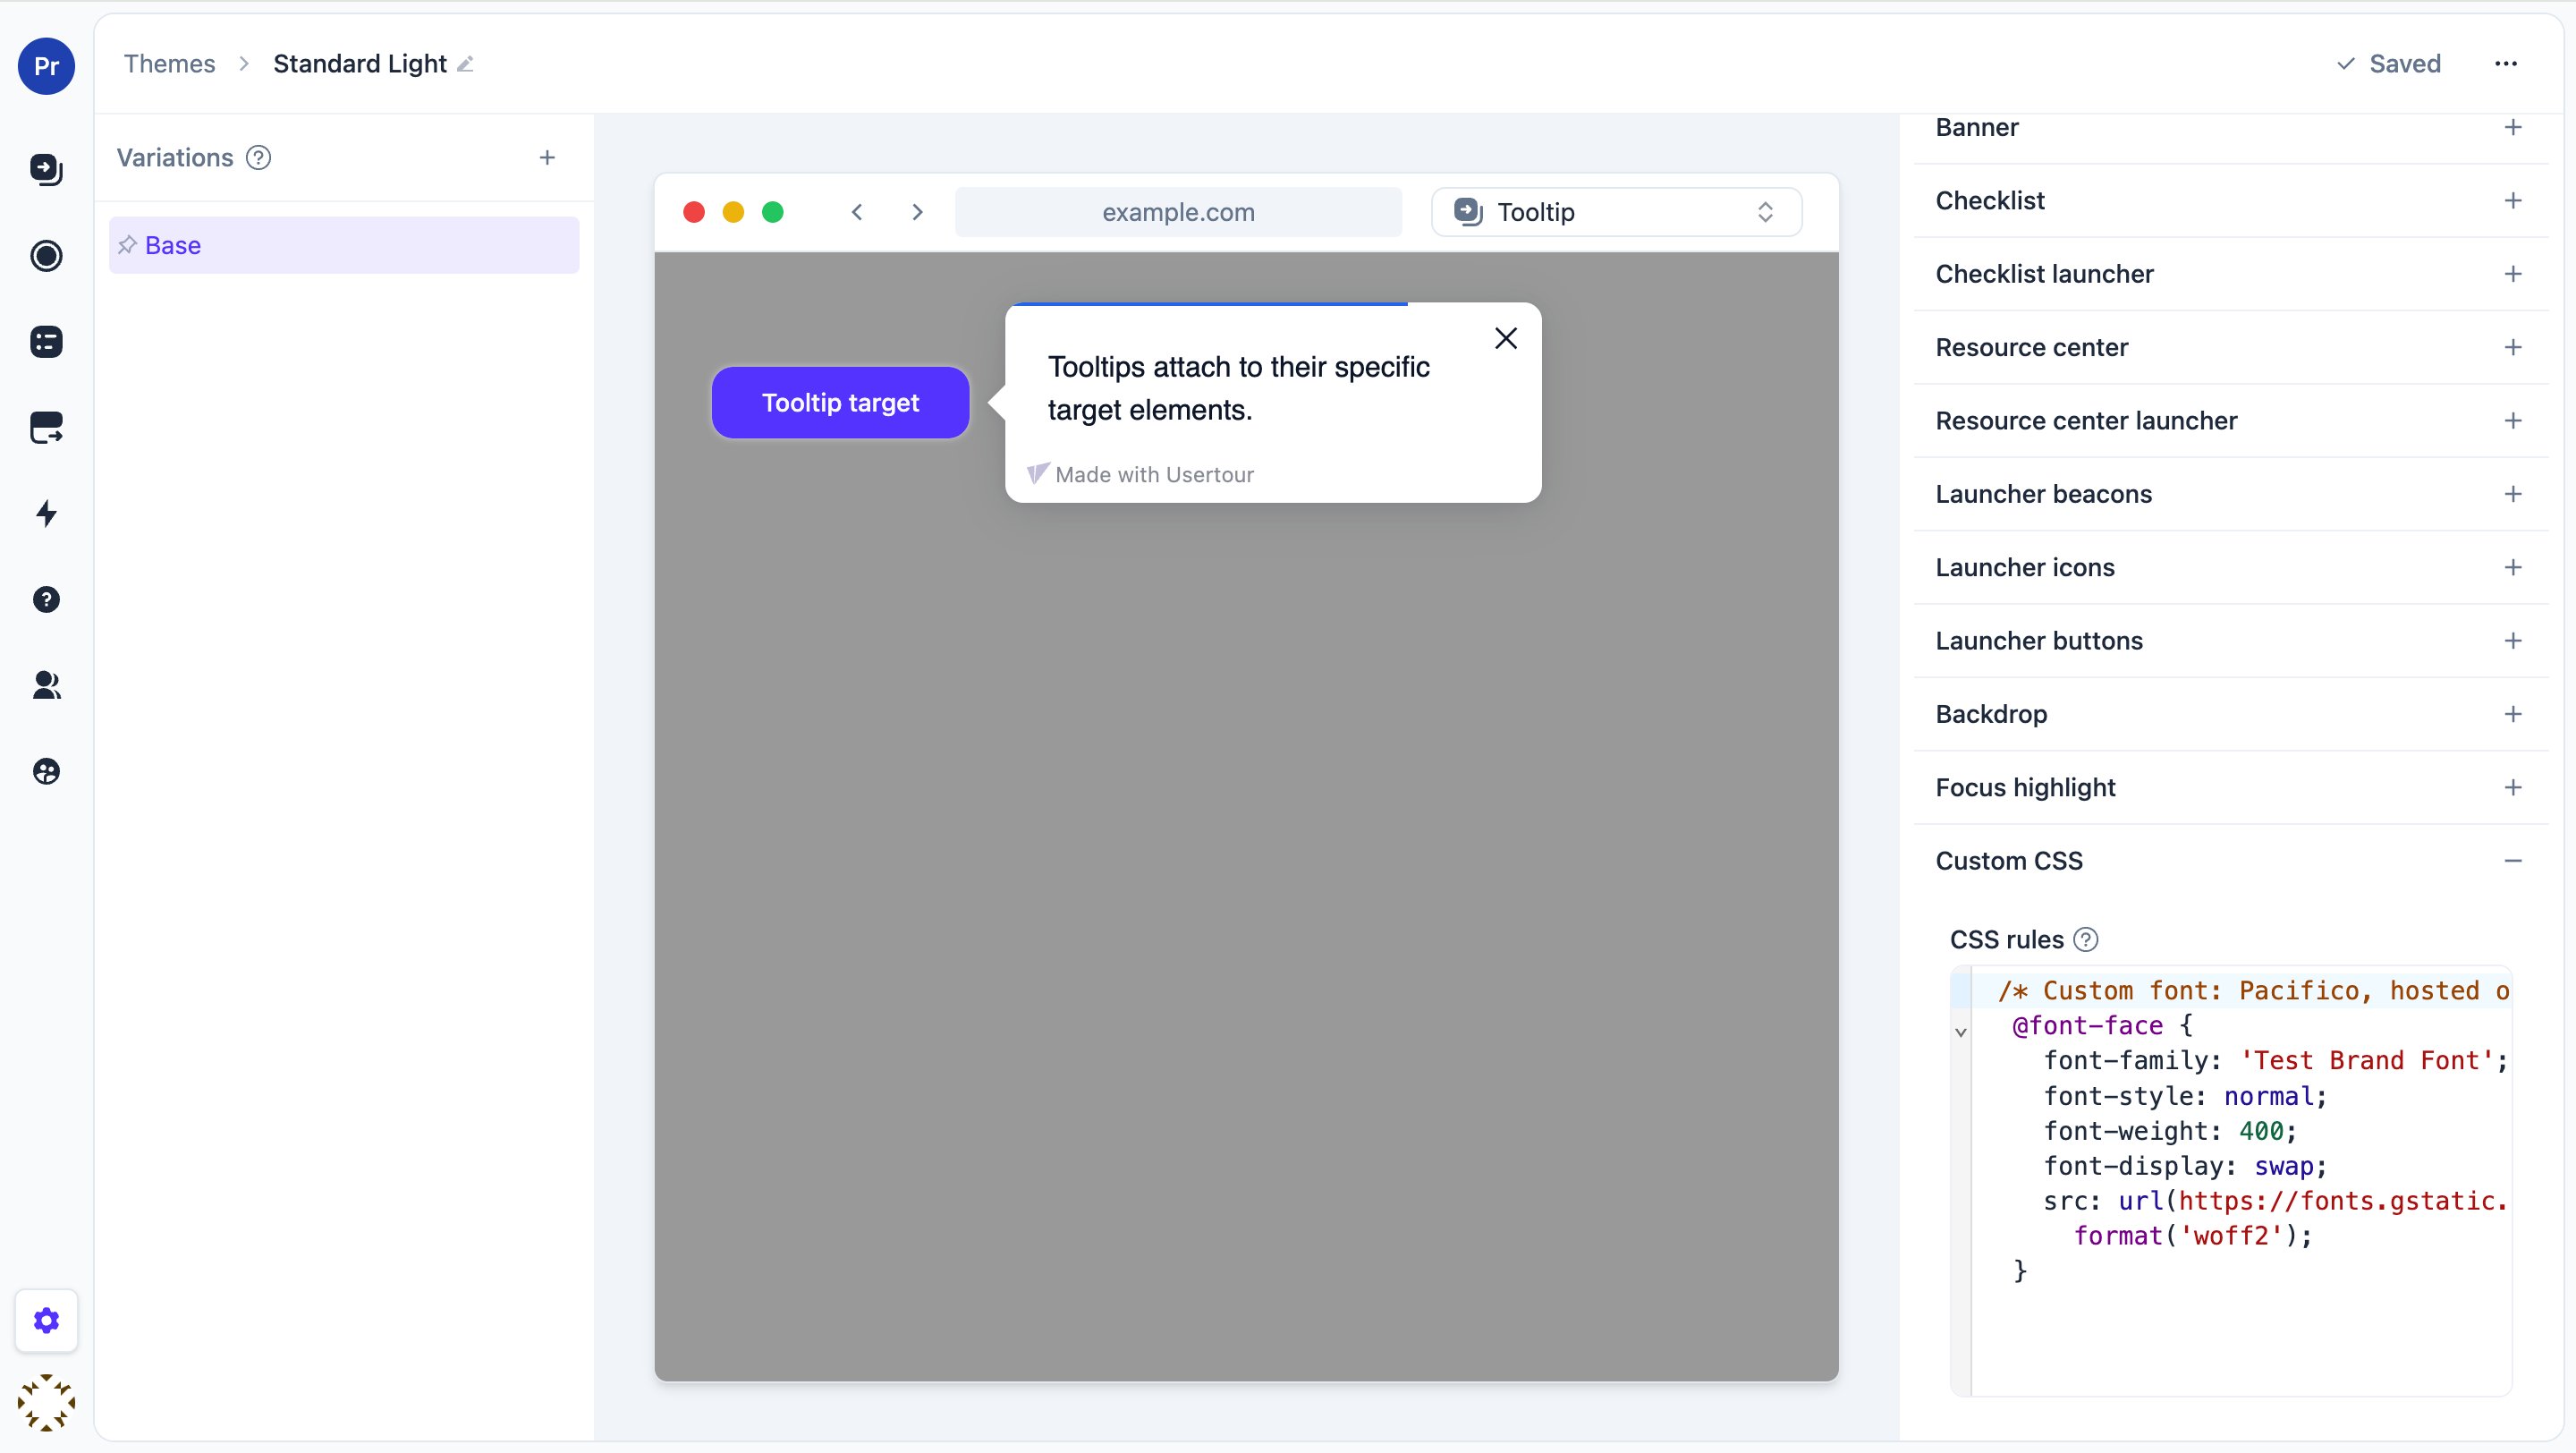
Task: Open the Users icon in sidebar
Action: [46, 686]
